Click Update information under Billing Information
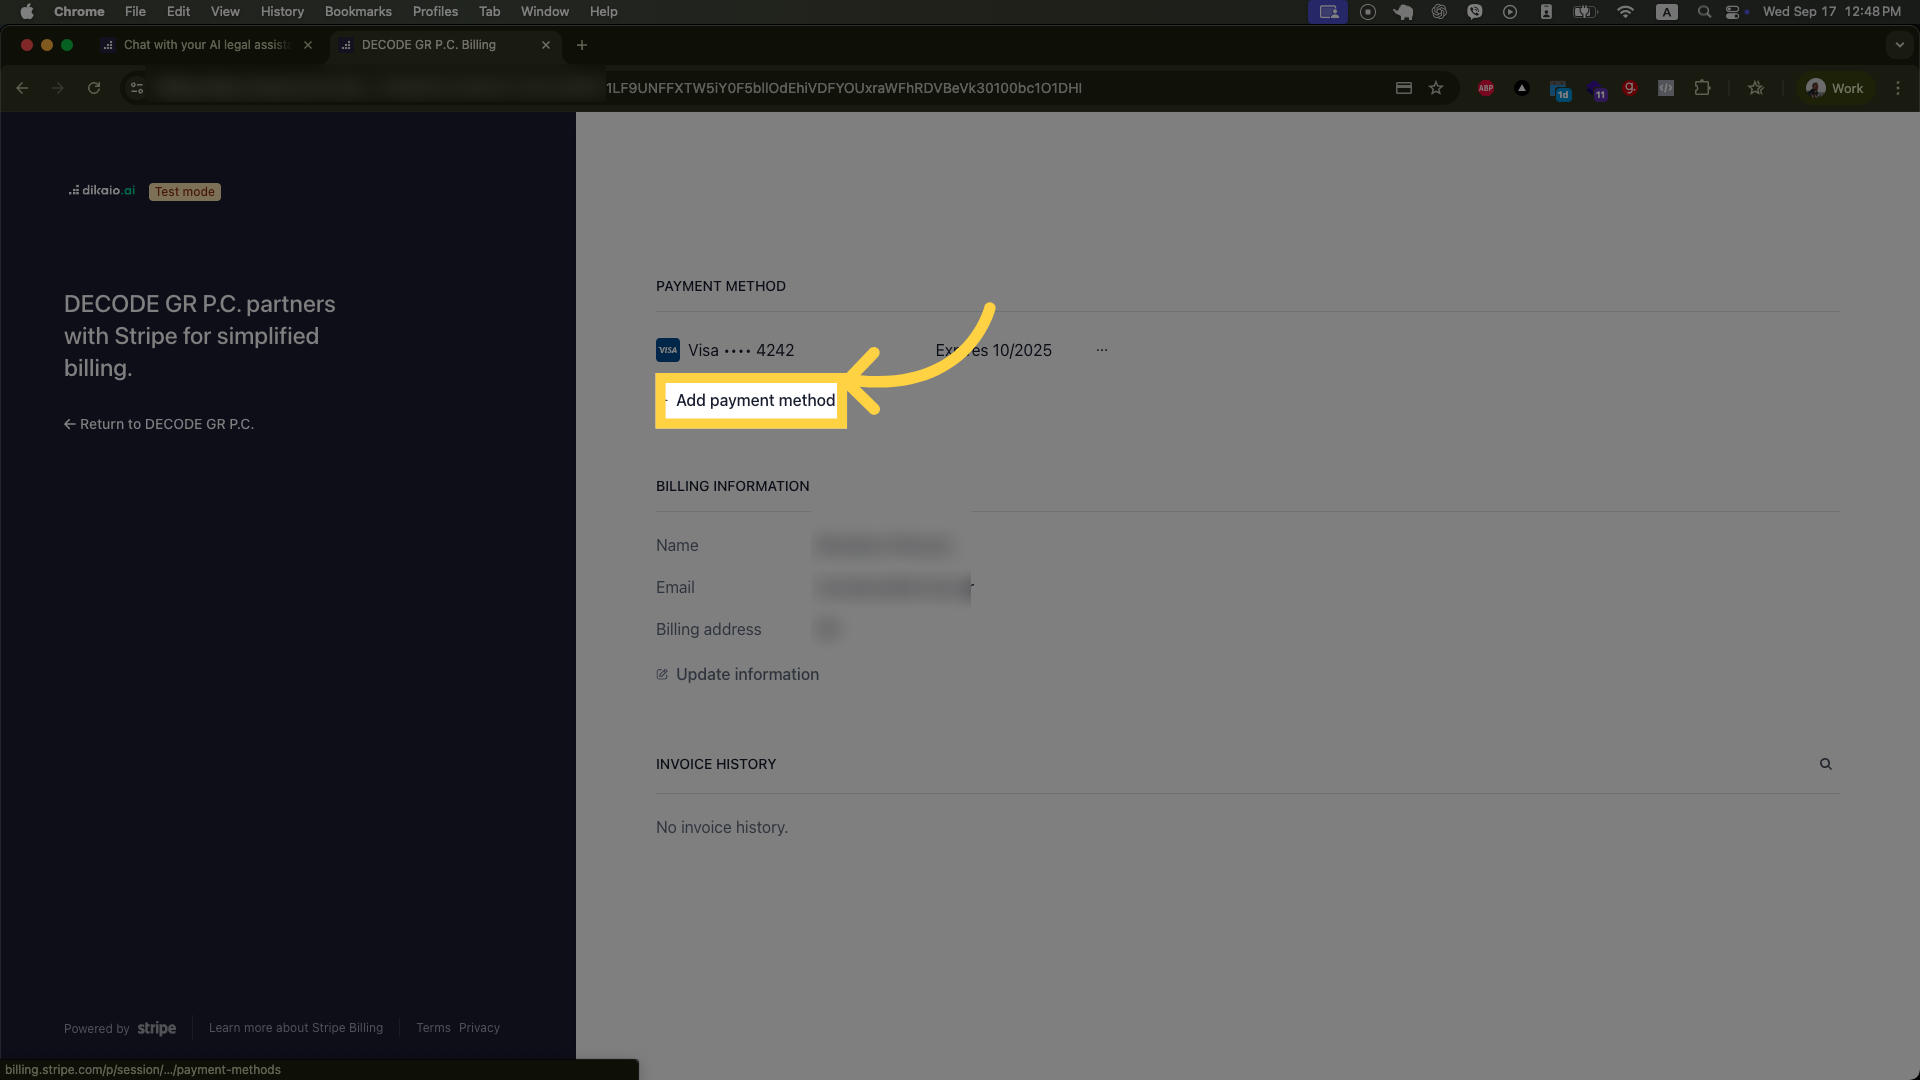The image size is (1920, 1080). tap(747, 674)
